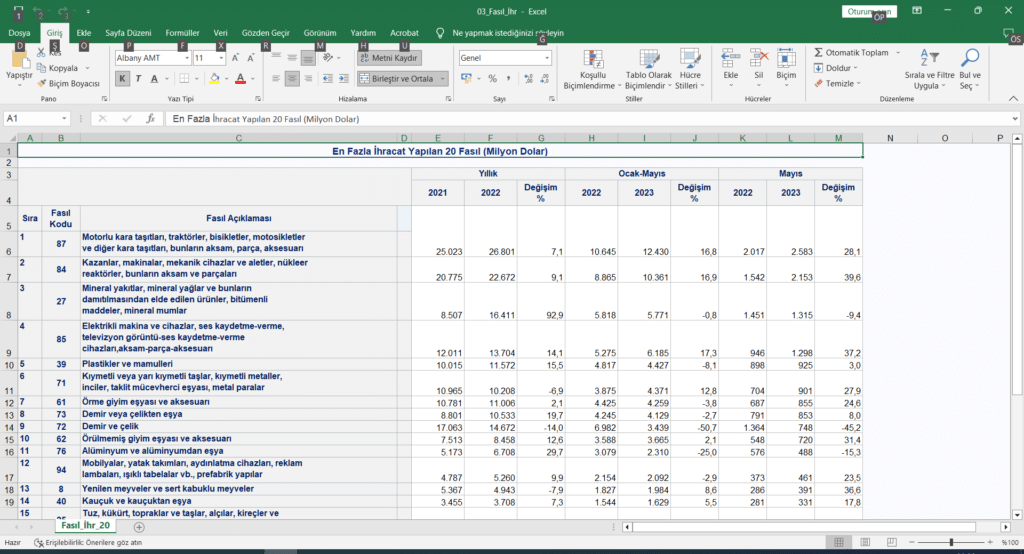Open the Temizle clear menu
This screenshot has width=1024, height=554.
click(837, 84)
